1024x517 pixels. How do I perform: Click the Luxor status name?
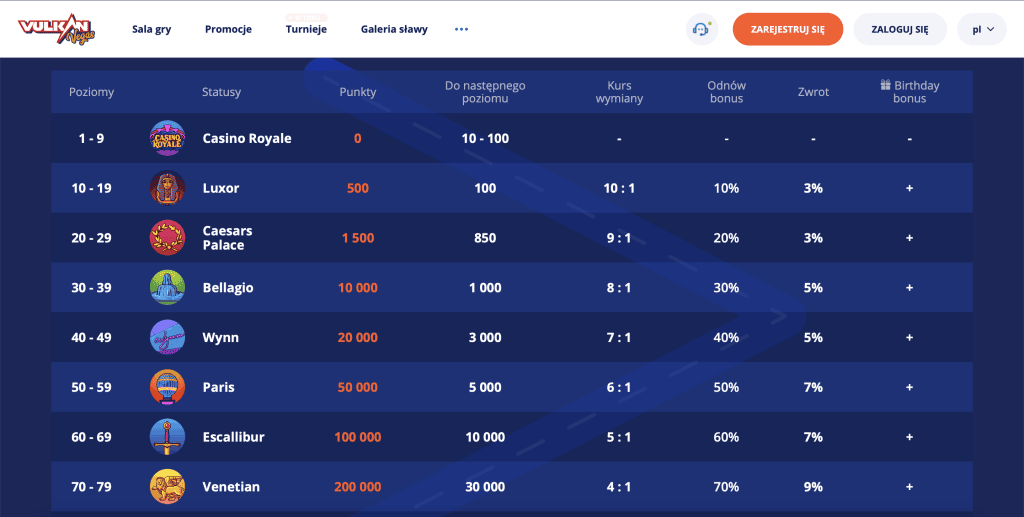221,188
